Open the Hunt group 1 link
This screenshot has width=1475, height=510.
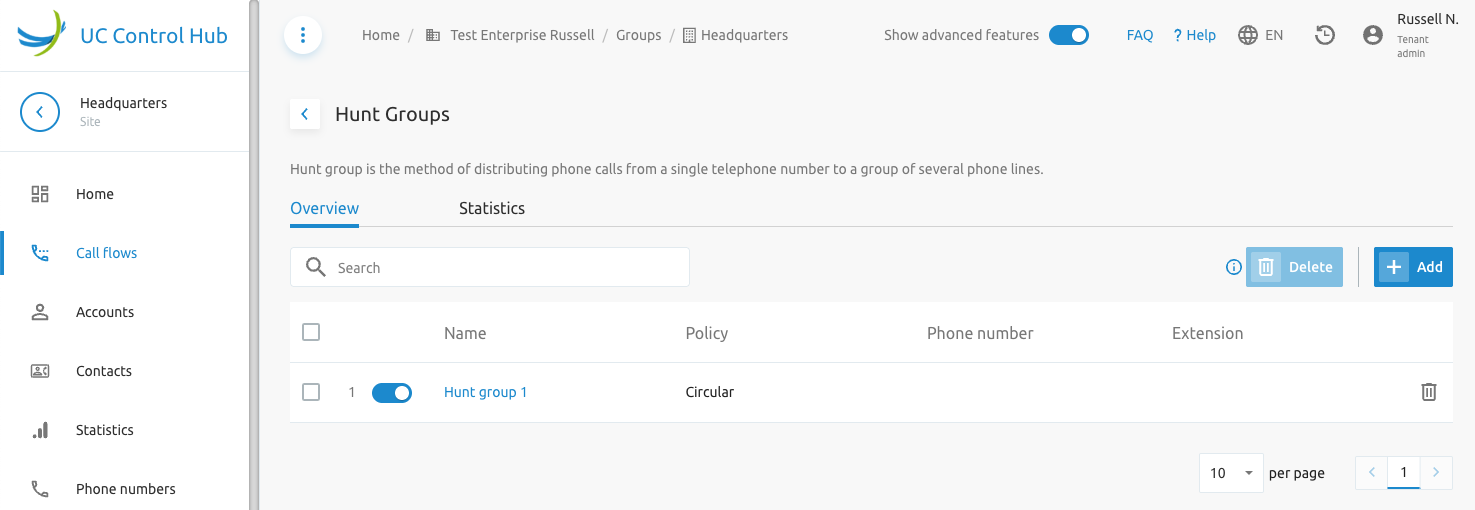[485, 392]
